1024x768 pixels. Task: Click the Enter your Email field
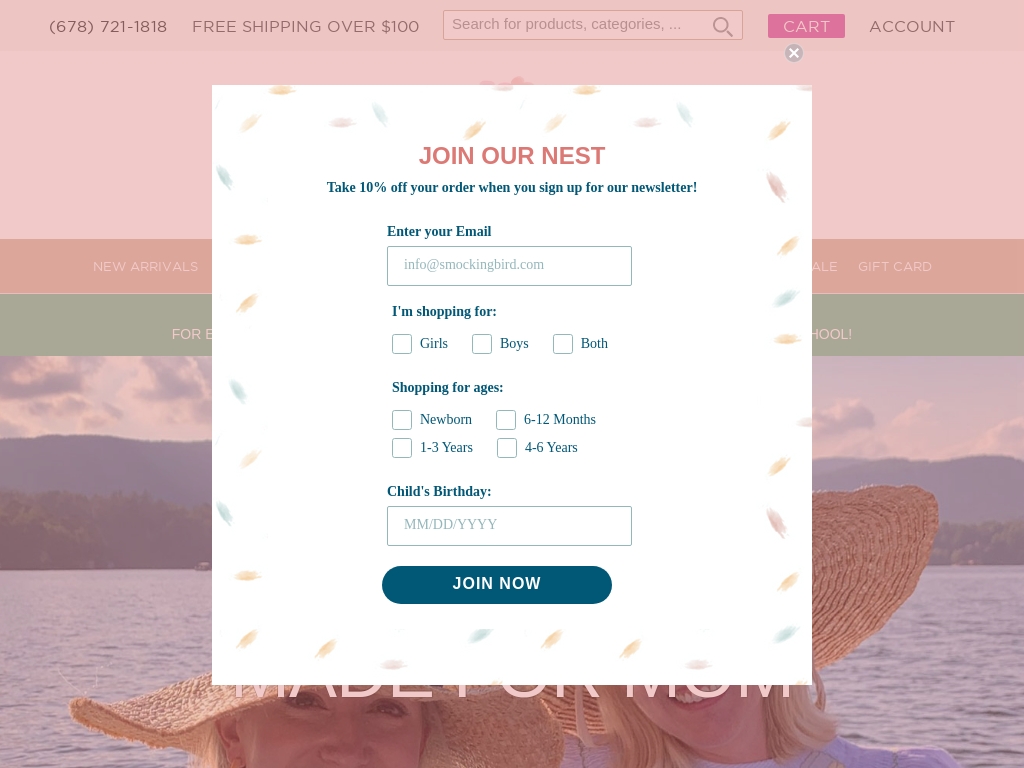click(x=509, y=265)
